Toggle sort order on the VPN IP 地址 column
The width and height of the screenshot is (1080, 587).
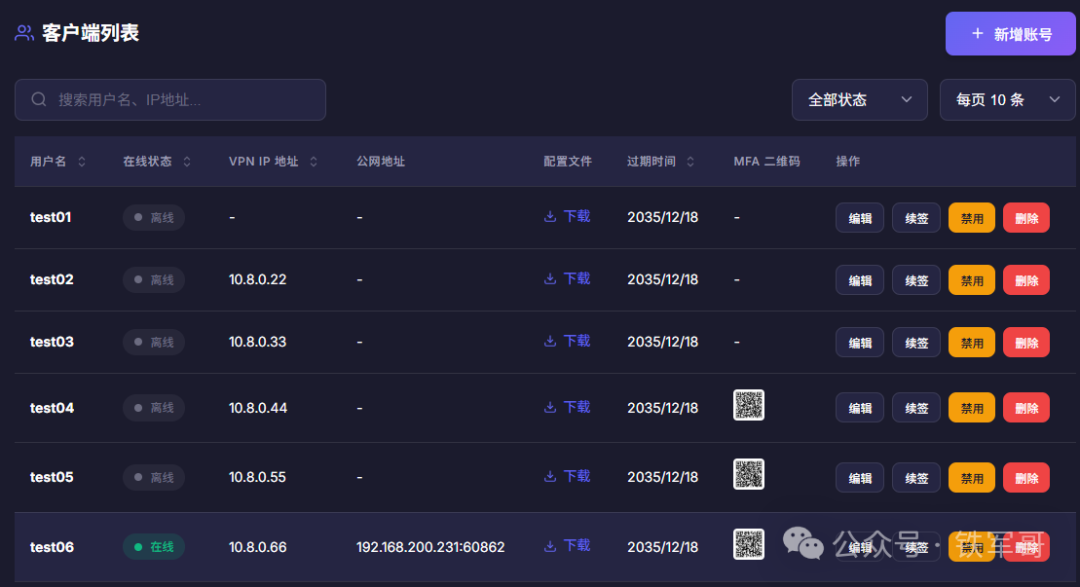coord(314,161)
